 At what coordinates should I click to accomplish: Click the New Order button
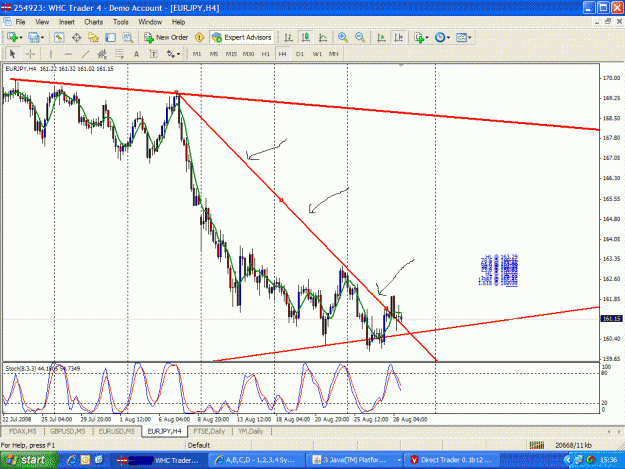(x=166, y=37)
